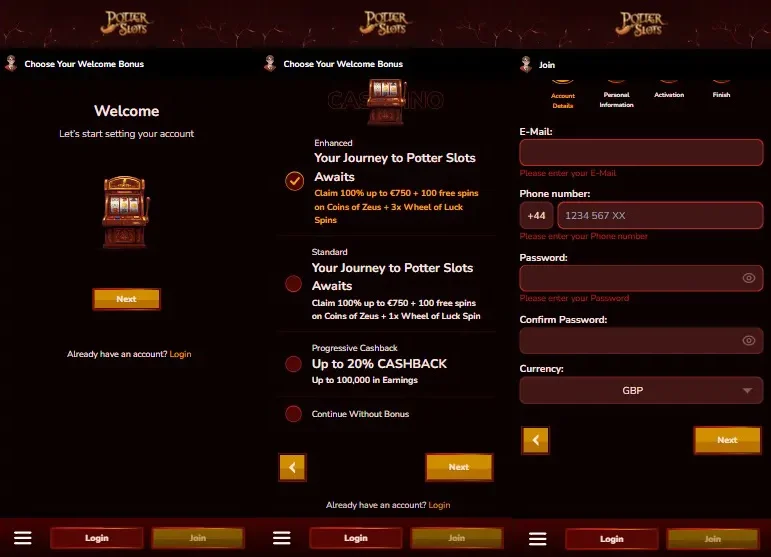This screenshot has height=557, width=771.
Task: Click 'Please enter your Password' error text
Action: click(574, 298)
